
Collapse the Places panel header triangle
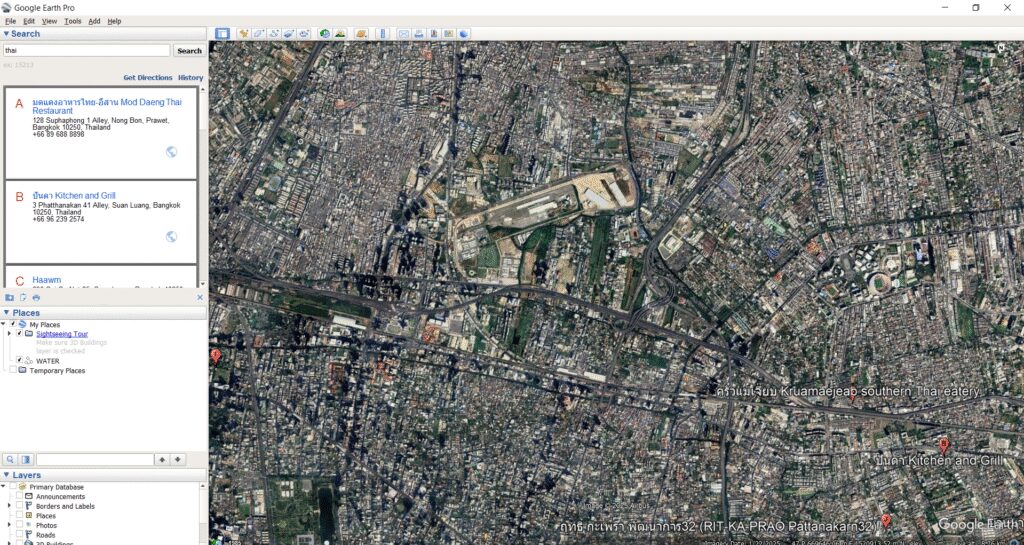coord(7,313)
